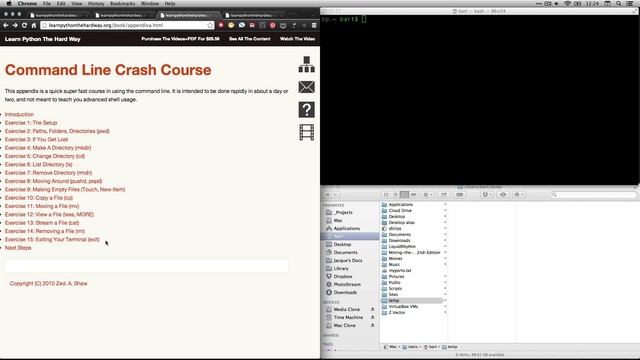
Task: Open Spotlight search in menu bar
Action: point(619,3)
